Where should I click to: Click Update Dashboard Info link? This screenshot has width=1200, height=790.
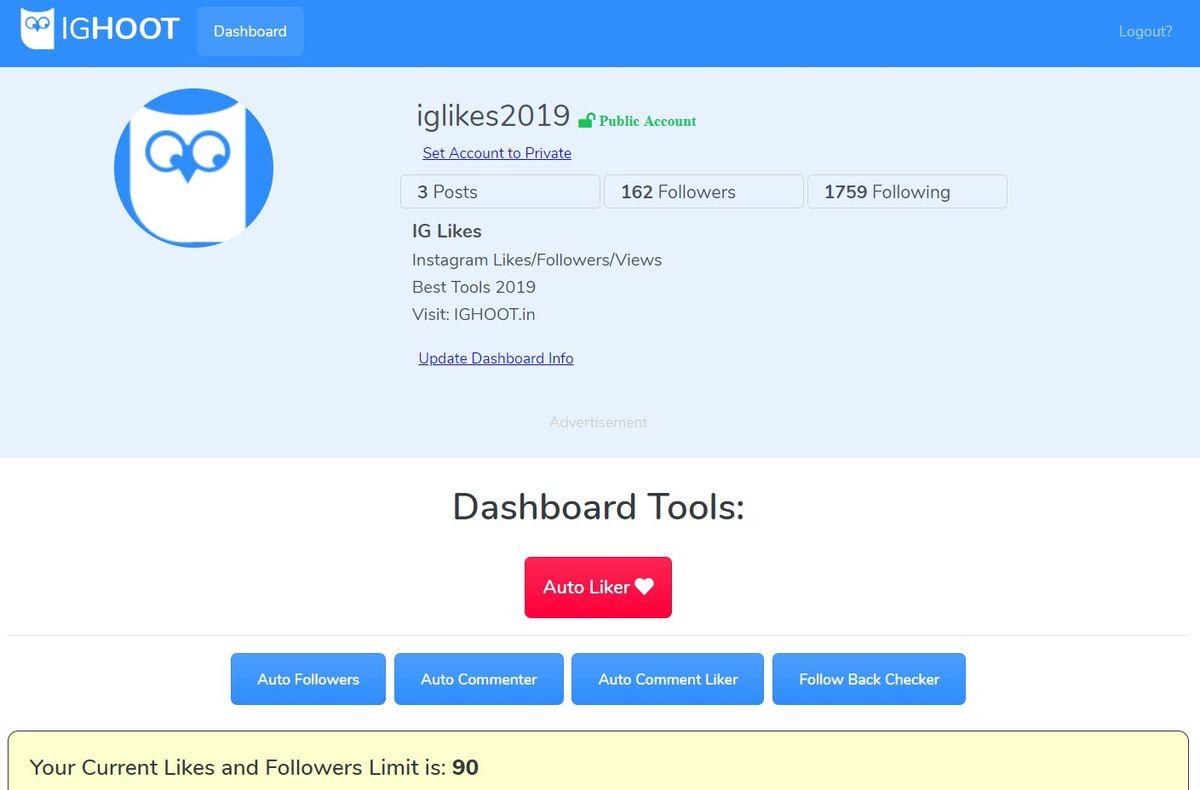496,358
